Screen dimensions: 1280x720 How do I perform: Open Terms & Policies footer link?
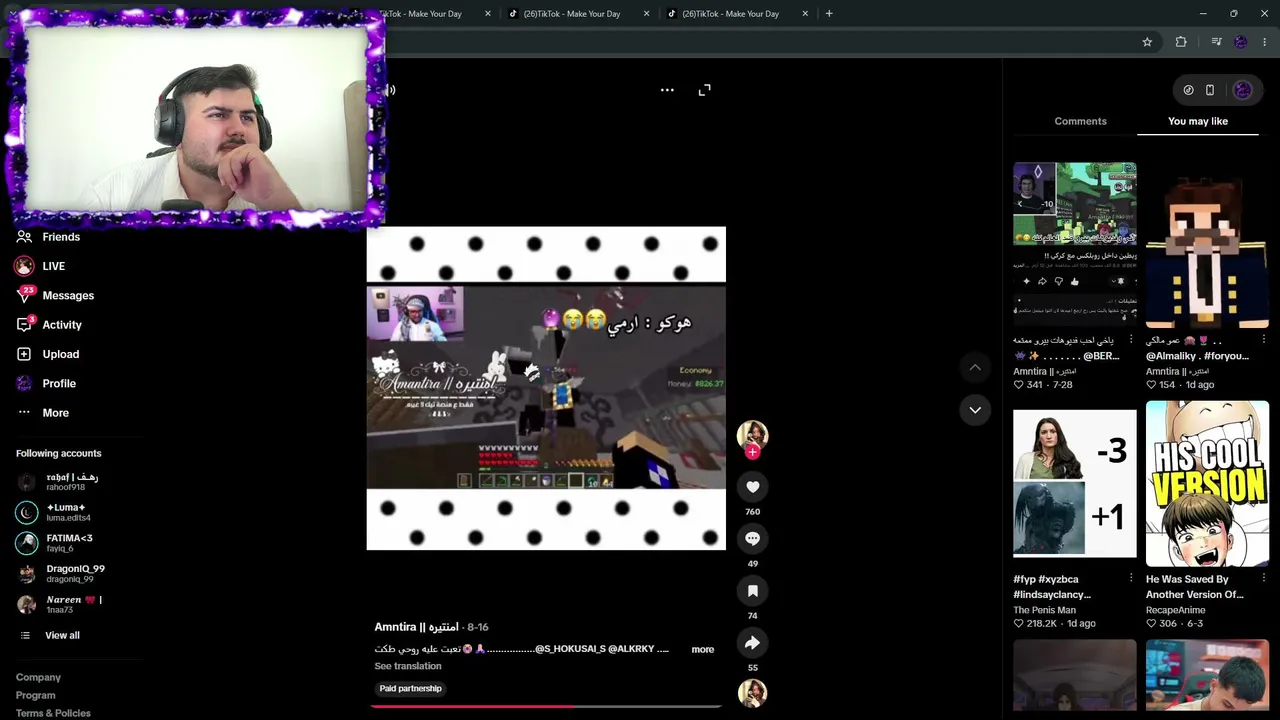click(53, 713)
